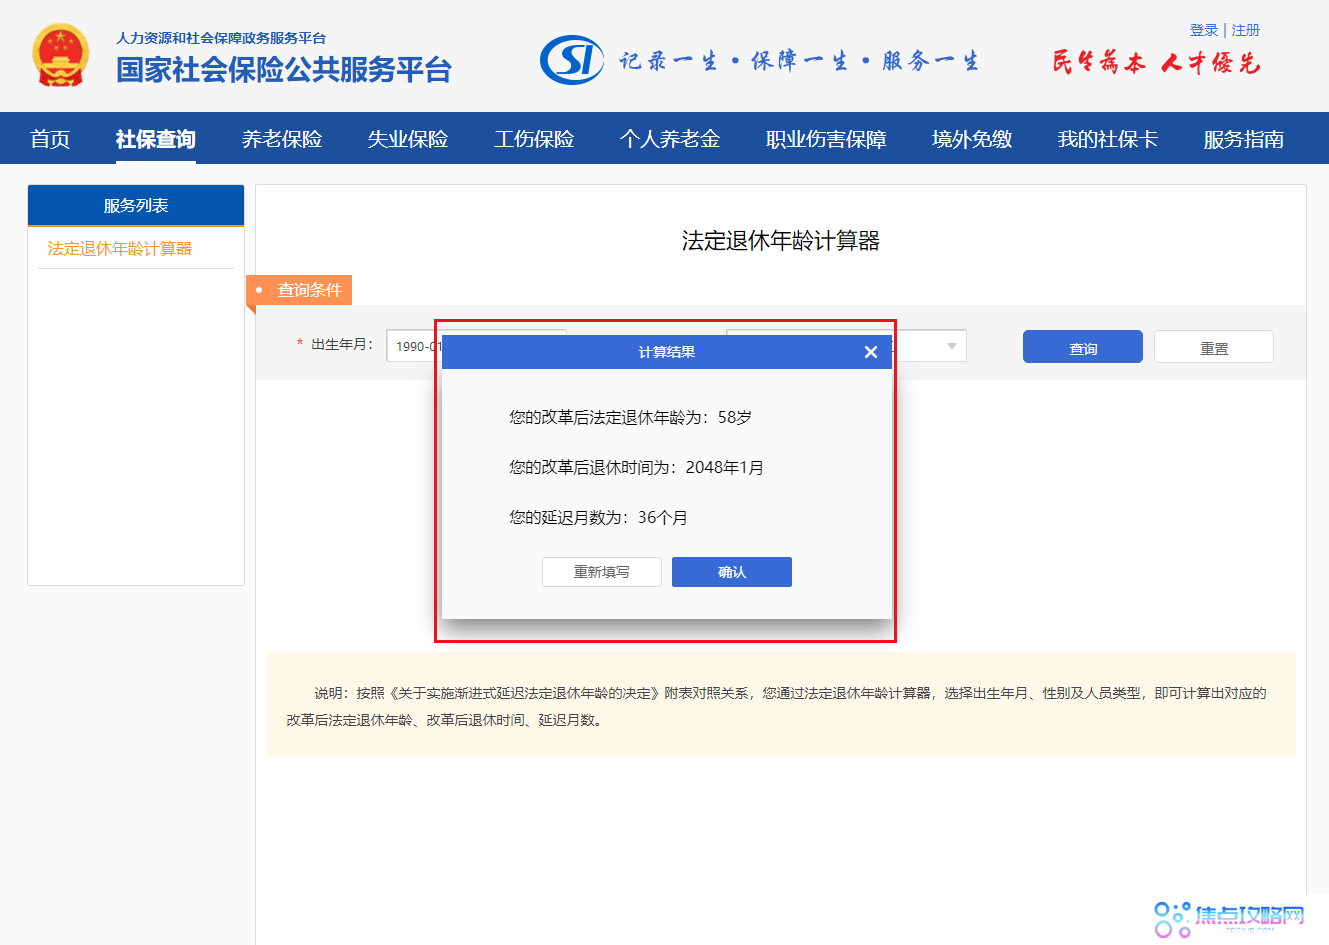Navigate to 职业伤害保障 page
1329x945 pixels.
pyautogui.click(x=826, y=139)
